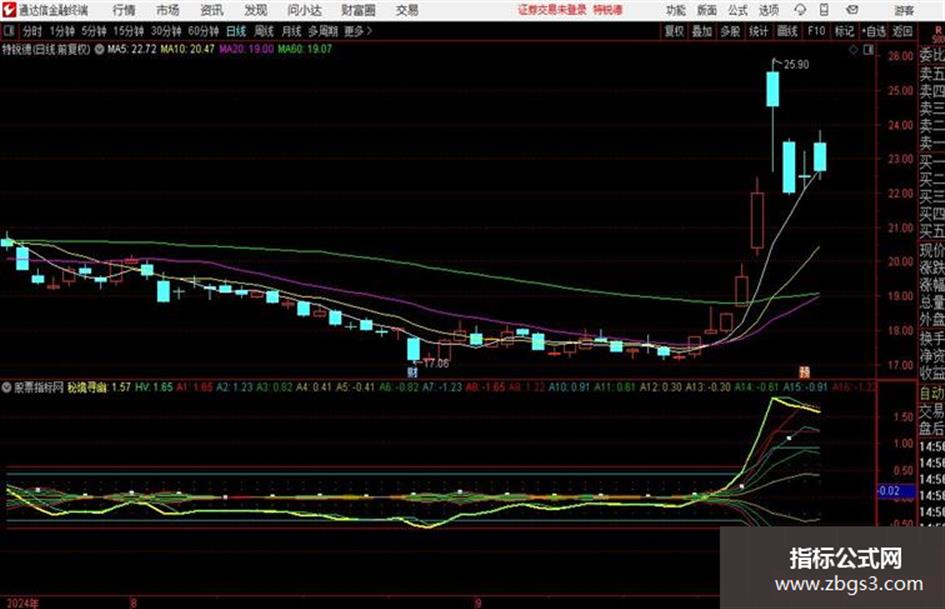Click the 自选 watchlist toolbar button
The height and width of the screenshot is (609, 945).
[874, 31]
